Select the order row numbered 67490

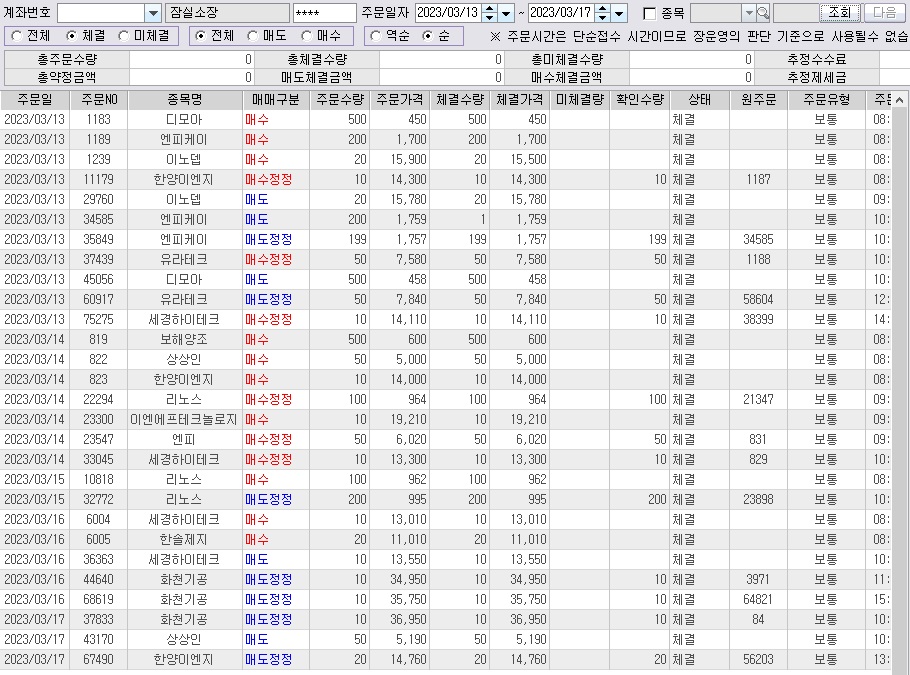tap(99, 659)
